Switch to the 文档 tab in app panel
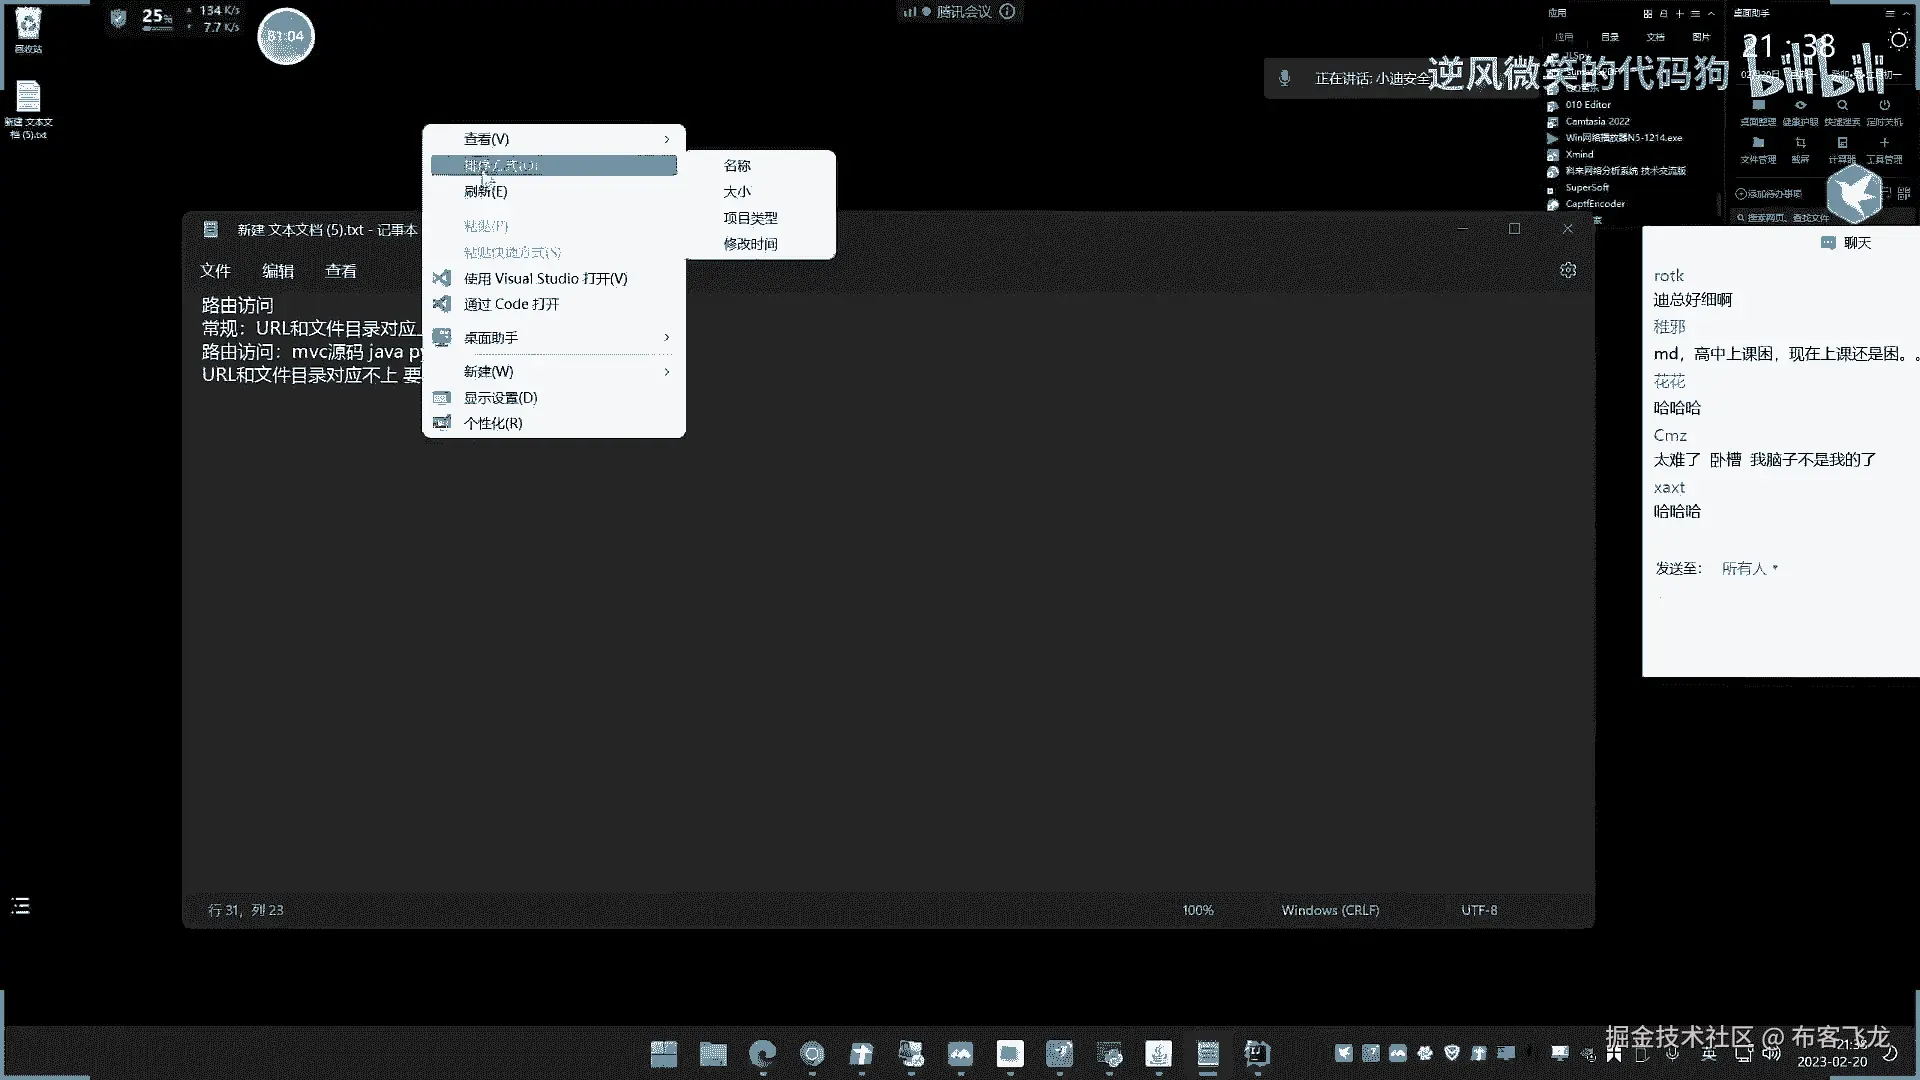1920x1080 pixels. tap(1656, 37)
